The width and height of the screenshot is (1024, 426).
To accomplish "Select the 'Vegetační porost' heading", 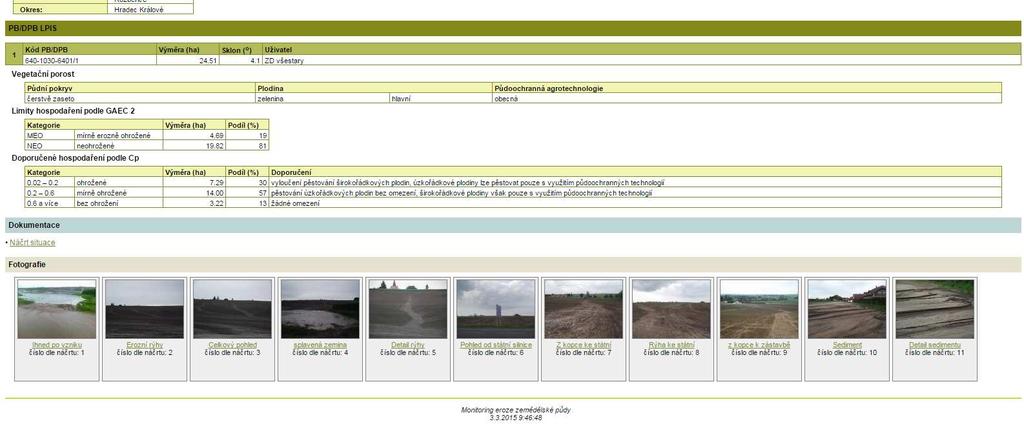I will tap(43, 74).
